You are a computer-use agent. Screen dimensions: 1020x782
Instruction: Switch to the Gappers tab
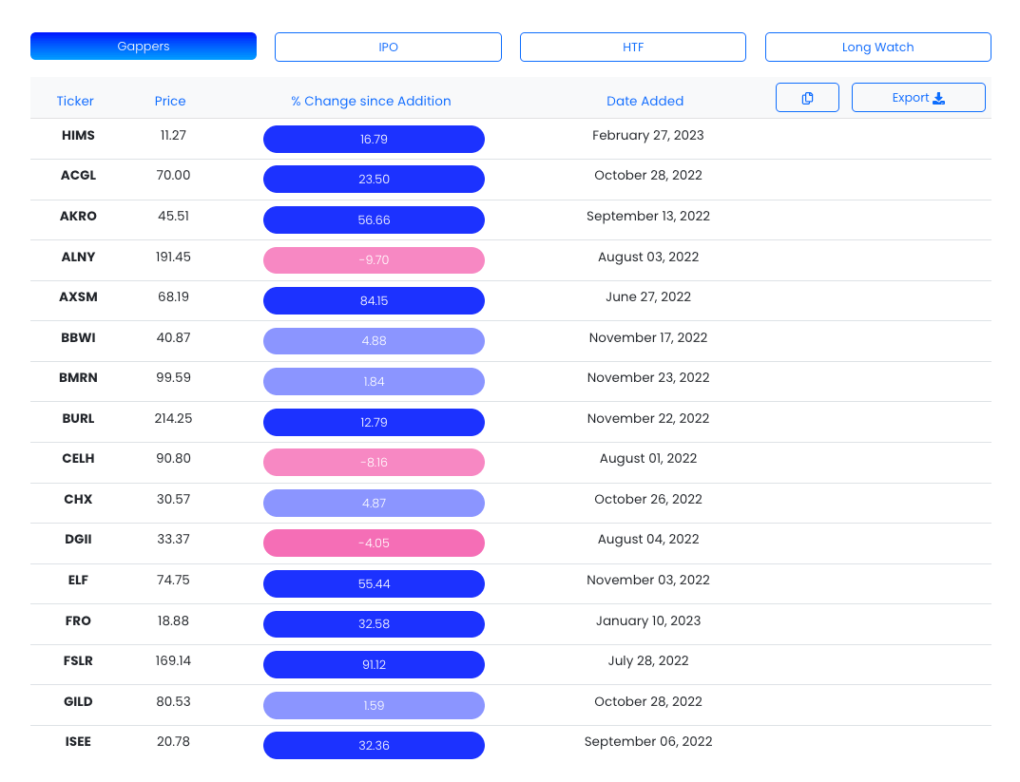pos(143,46)
